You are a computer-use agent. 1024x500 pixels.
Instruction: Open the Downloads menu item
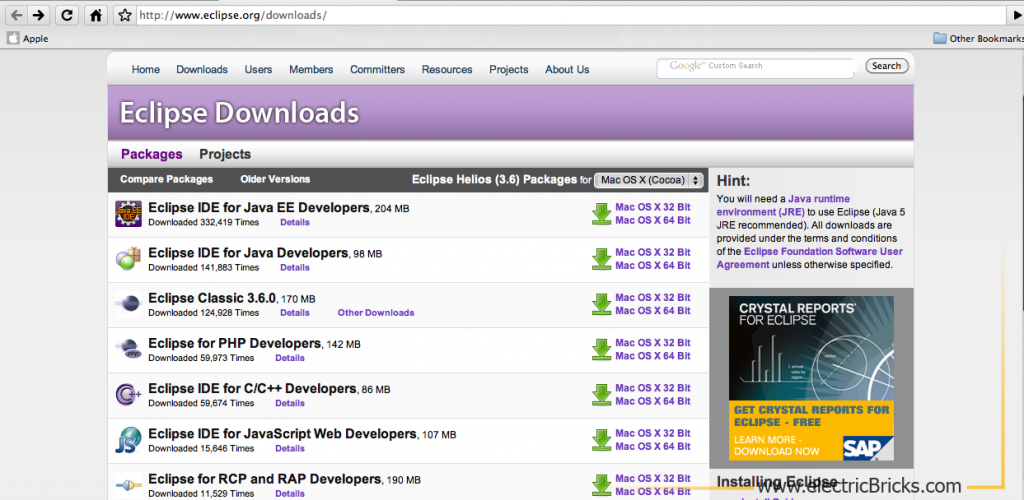point(202,69)
